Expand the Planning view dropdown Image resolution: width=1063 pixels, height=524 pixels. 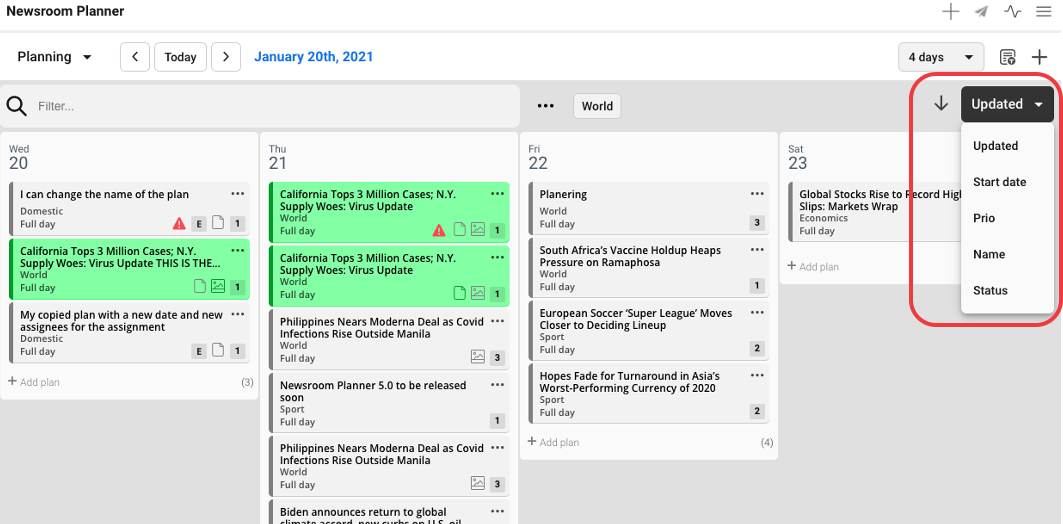tap(55, 57)
